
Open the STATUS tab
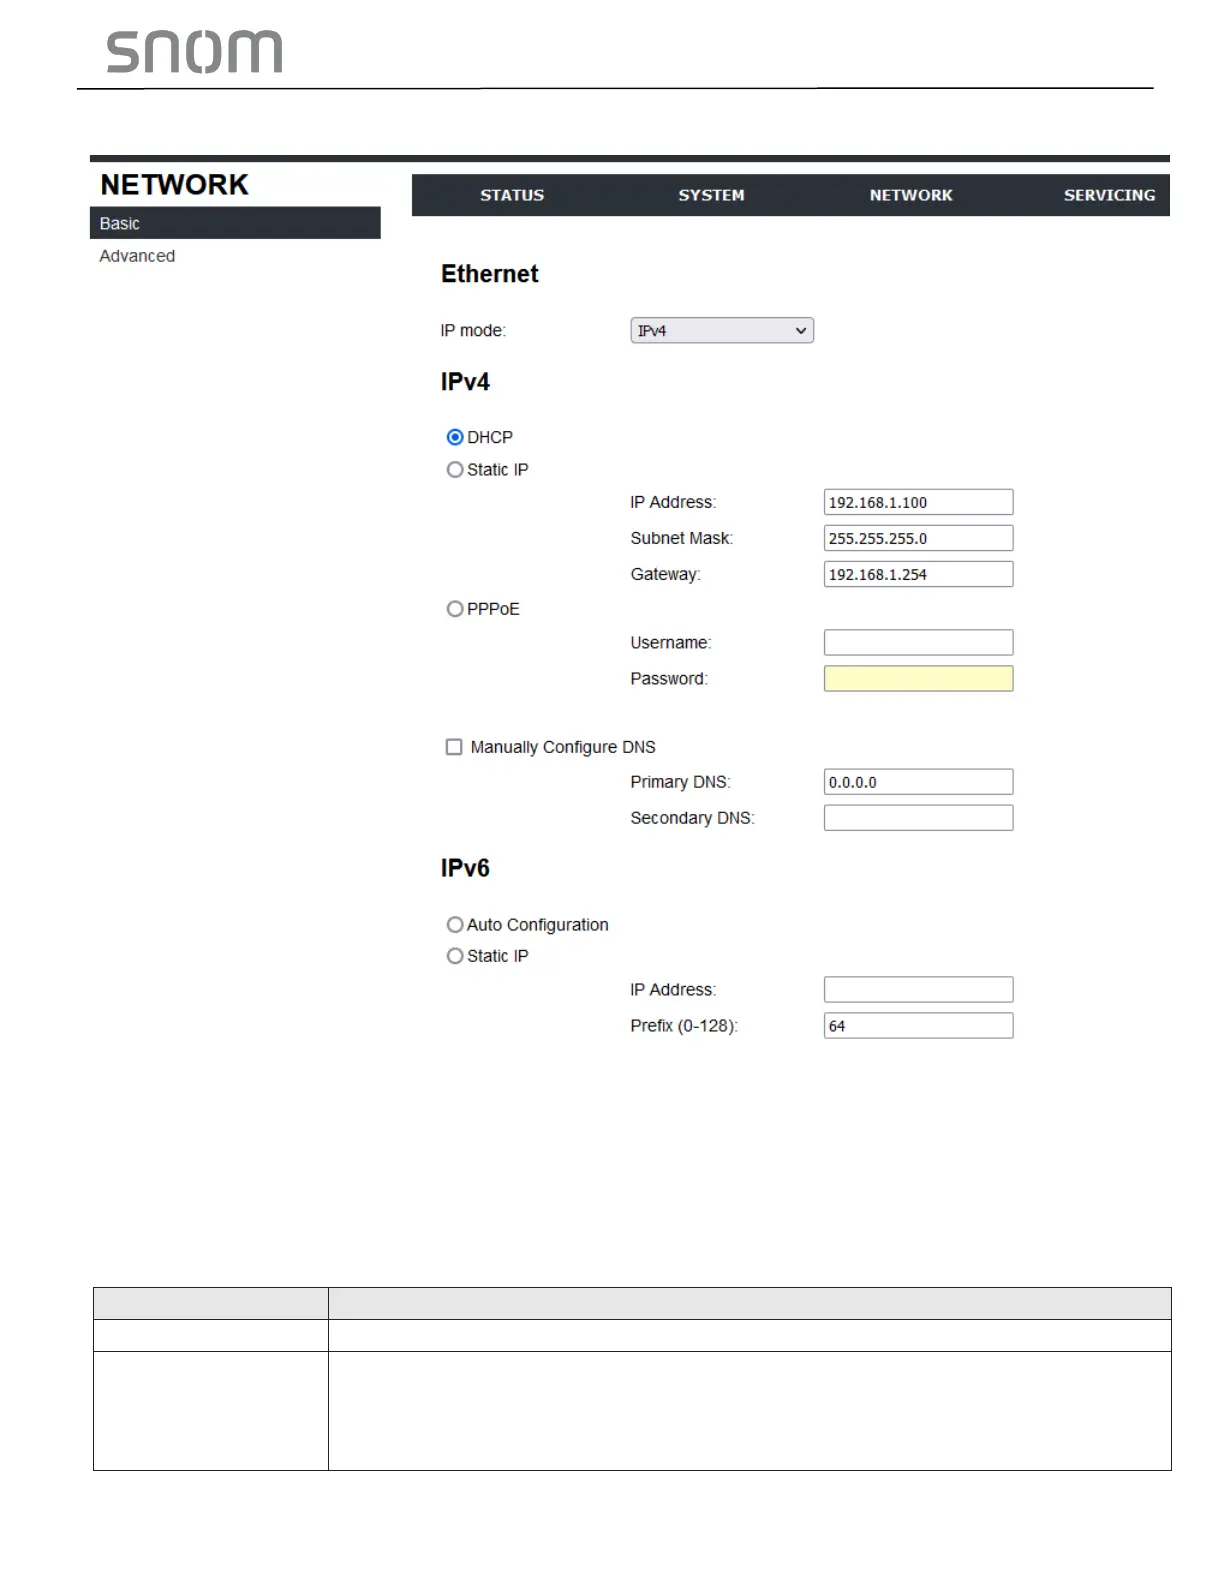click(511, 195)
